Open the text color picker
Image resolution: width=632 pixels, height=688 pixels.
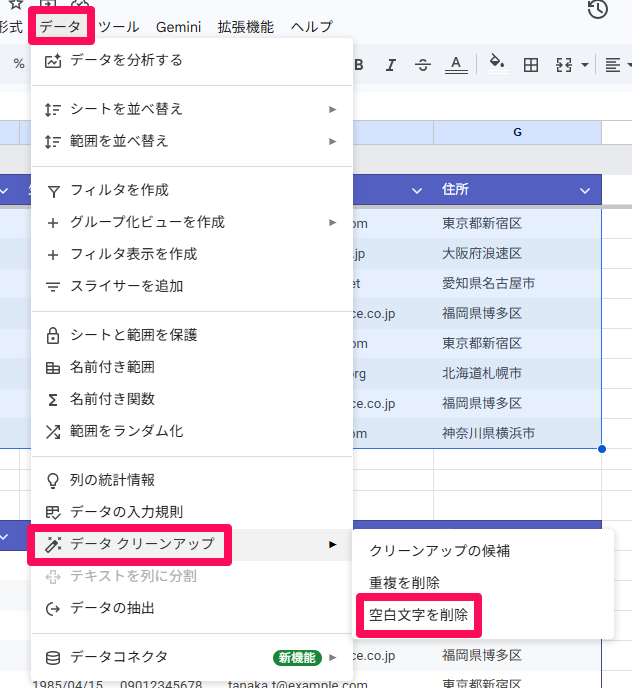pyautogui.click(x=456, y=65)
